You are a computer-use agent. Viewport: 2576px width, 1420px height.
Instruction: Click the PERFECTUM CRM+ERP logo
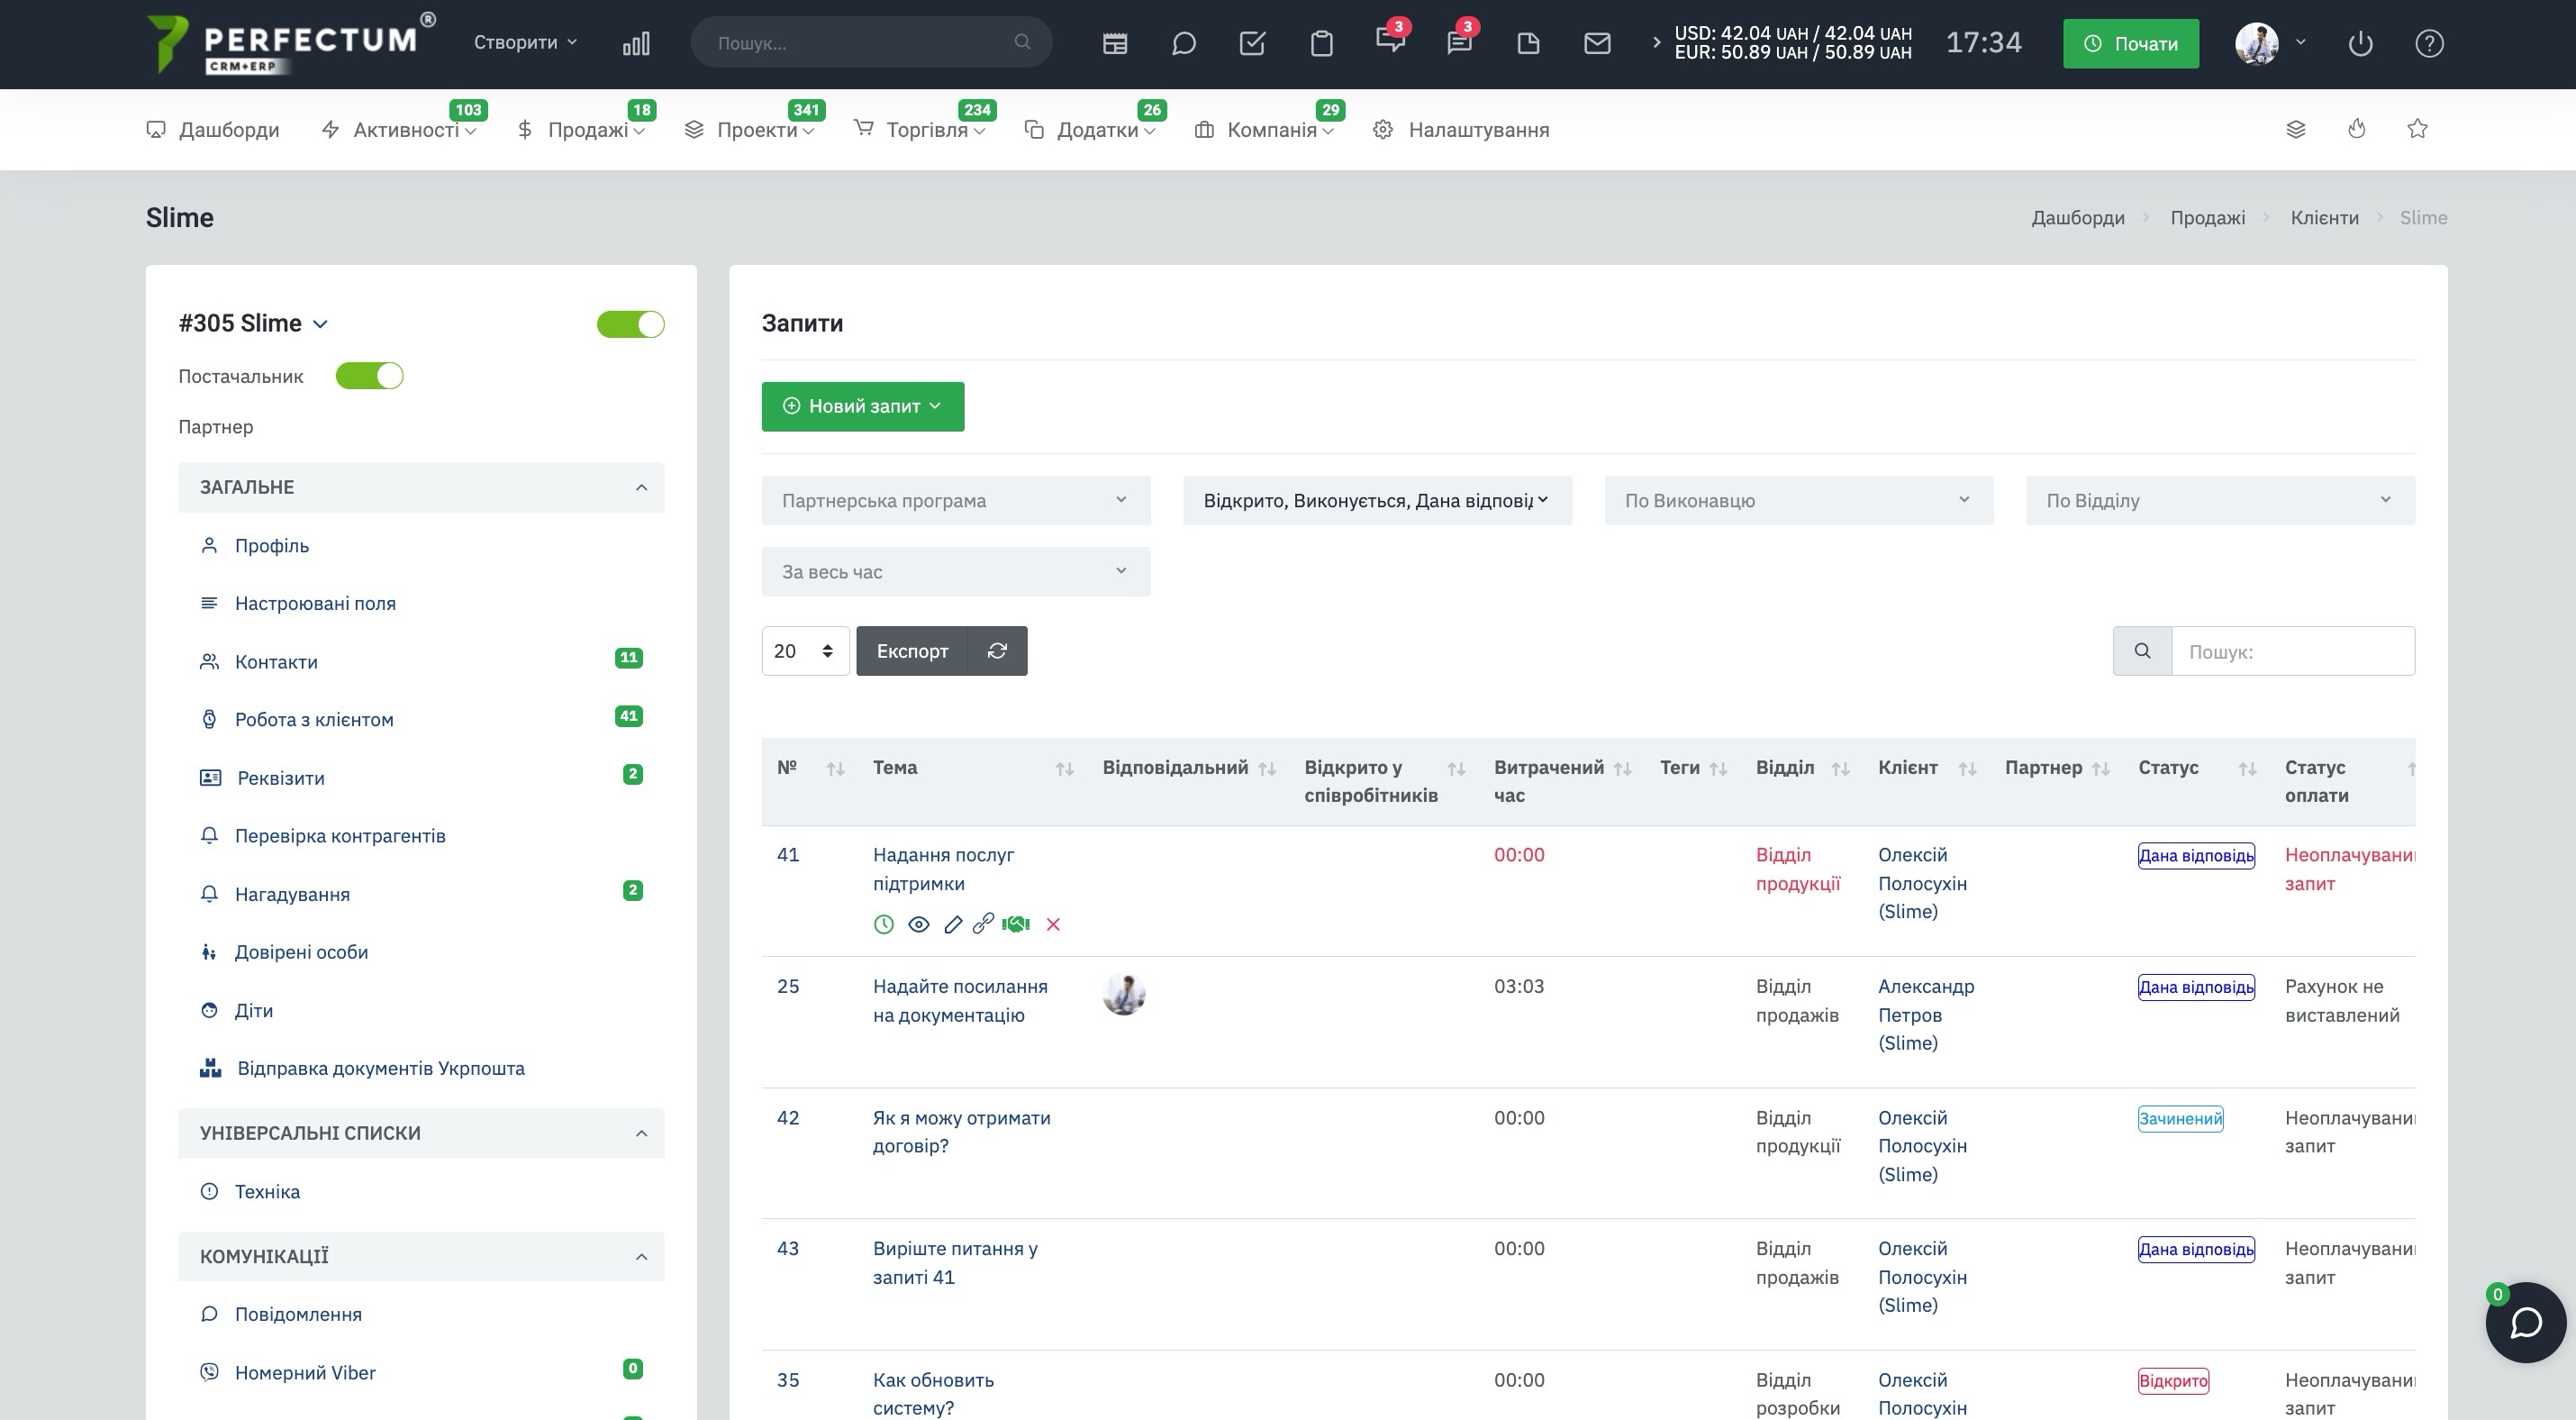click(x=290, y=44)
